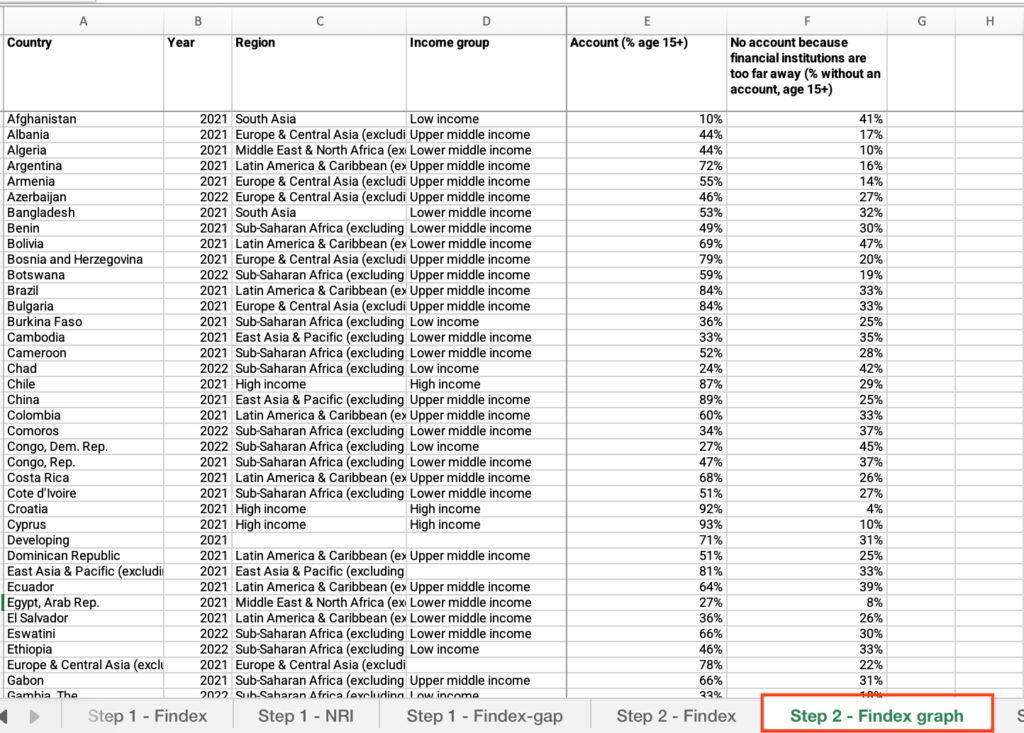Viewport: 1024px width, 733px height.
Task: Select the "Botswana" country cell
Action: click(x=84, y=275)
